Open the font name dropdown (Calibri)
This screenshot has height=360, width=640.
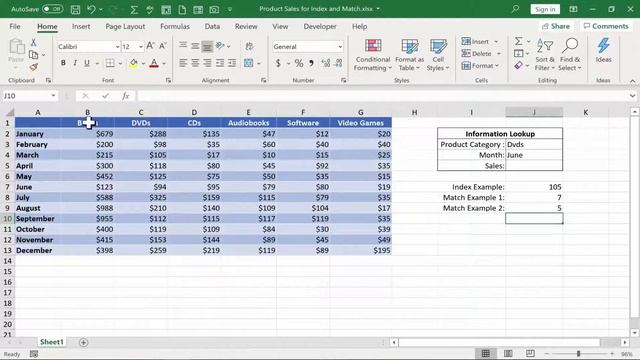117,47
